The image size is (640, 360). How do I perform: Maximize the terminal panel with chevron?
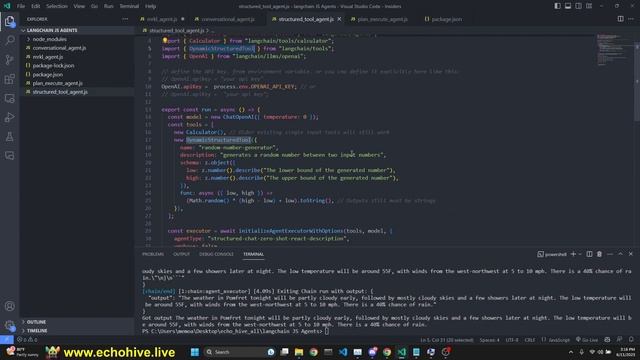pyautogui.click(x=620, y=254)
